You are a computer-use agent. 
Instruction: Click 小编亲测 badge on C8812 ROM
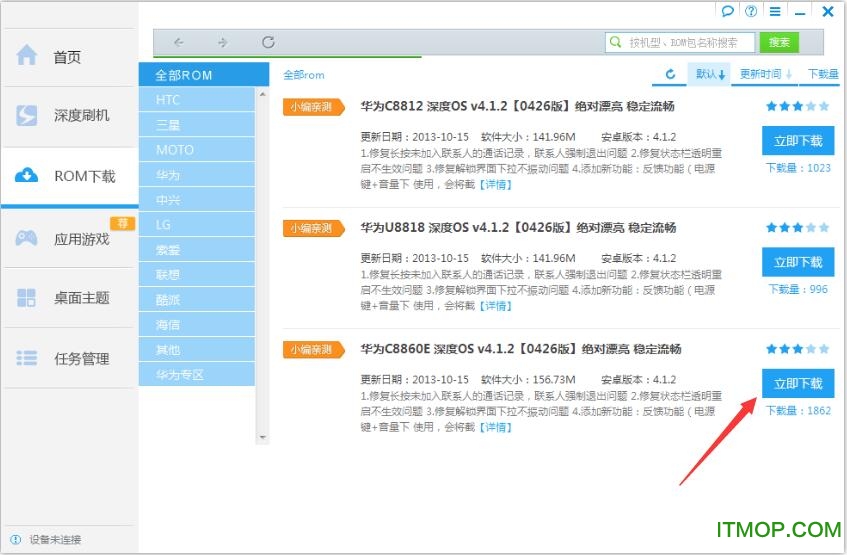[313, 107]
